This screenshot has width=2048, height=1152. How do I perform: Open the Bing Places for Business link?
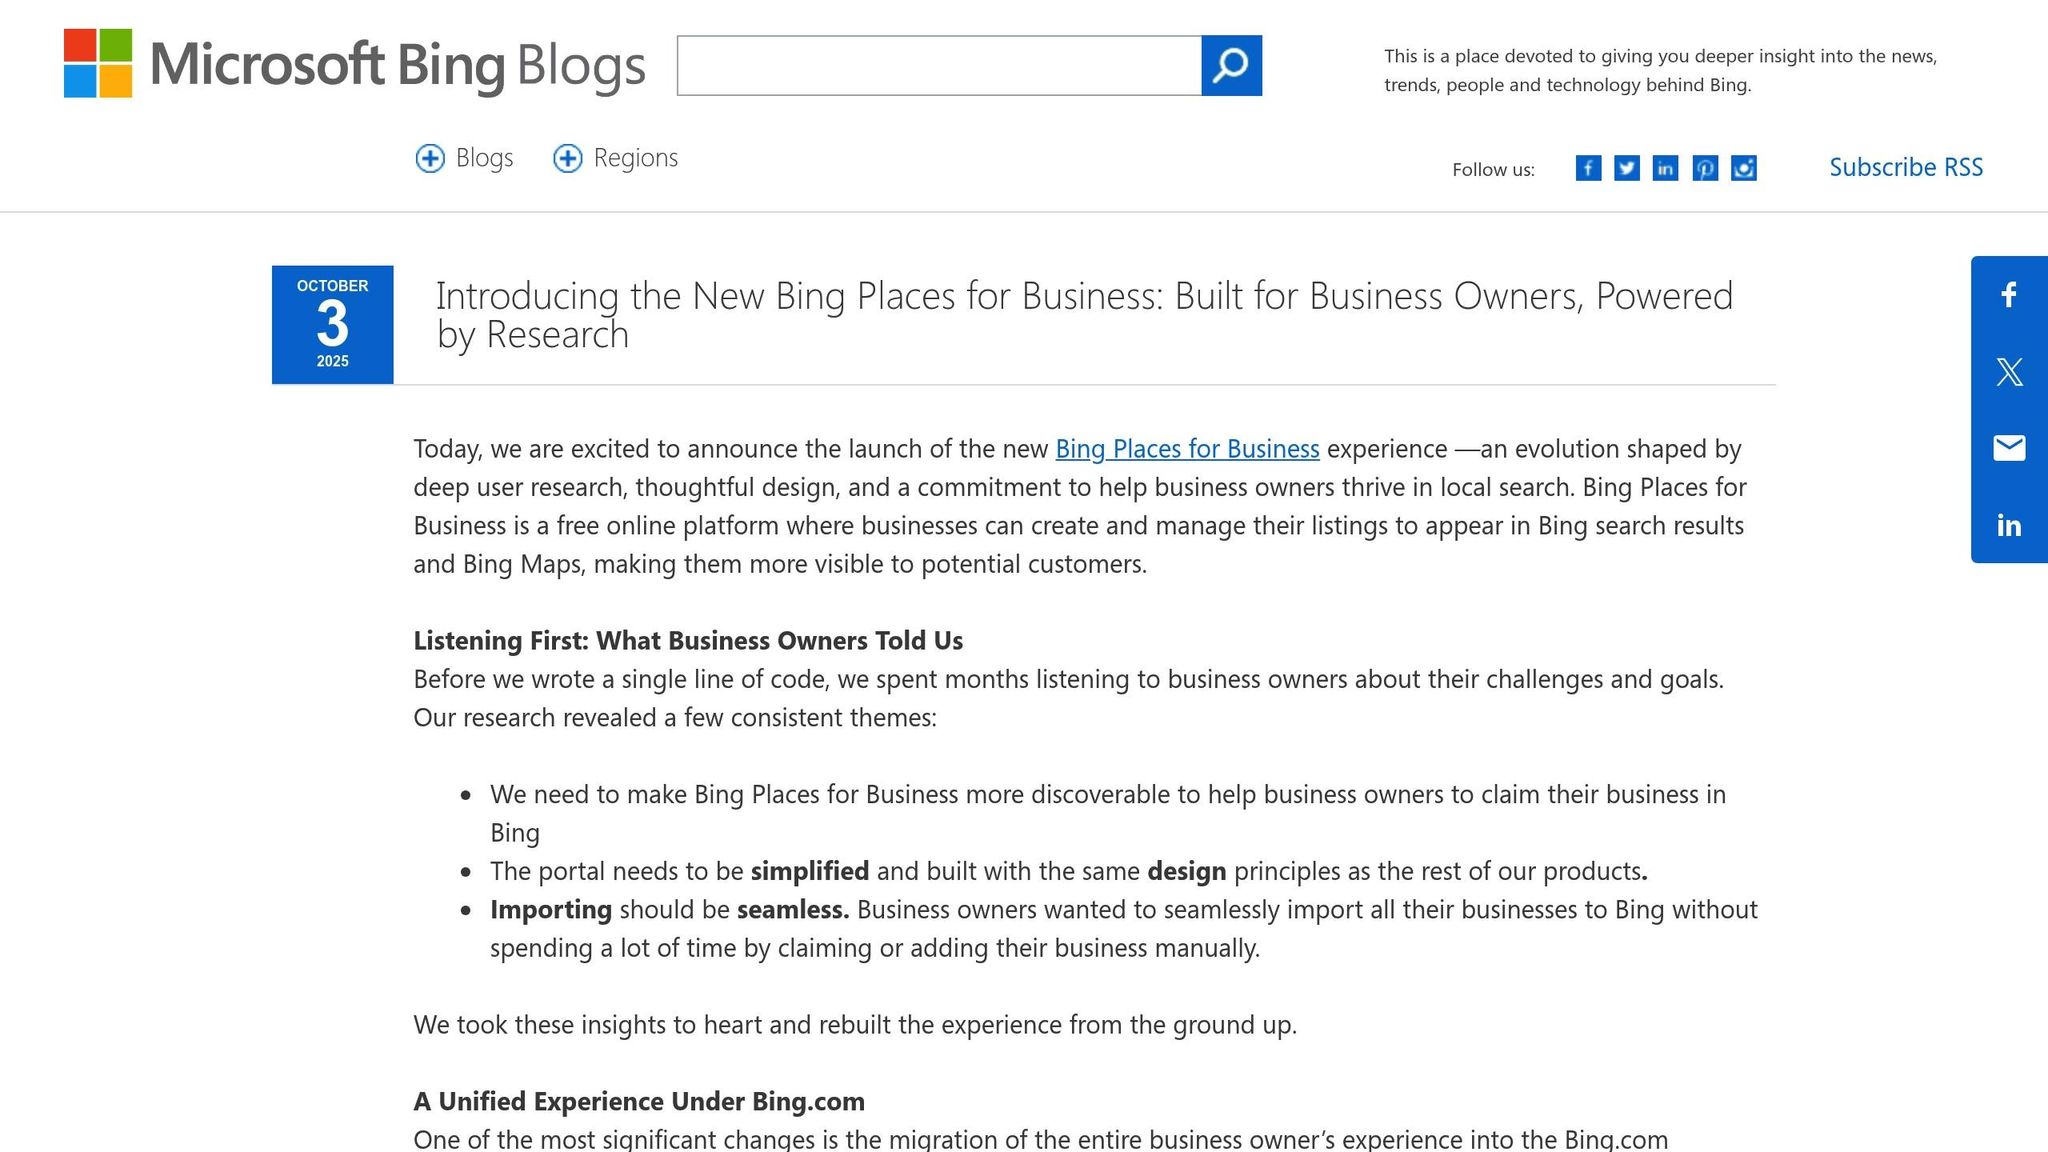(1186, 449)
